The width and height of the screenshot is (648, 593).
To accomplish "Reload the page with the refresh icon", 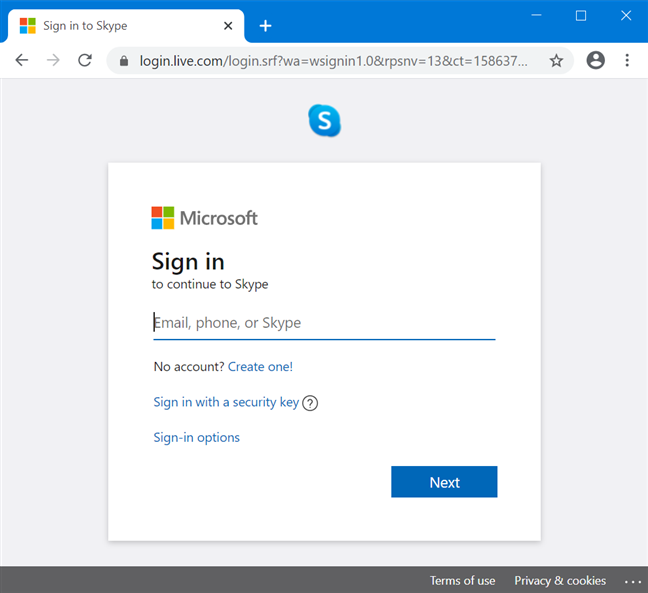I will pos(85,60).
